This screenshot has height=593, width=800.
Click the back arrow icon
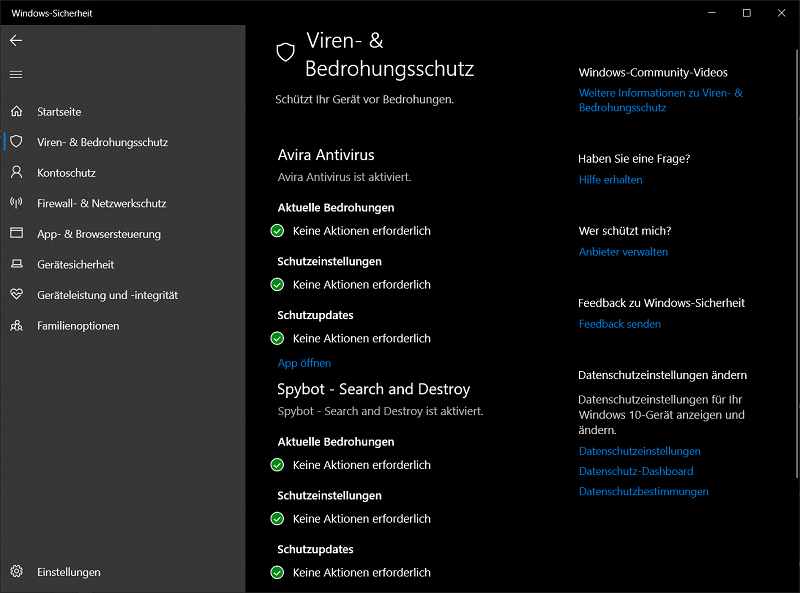[16, 40]
